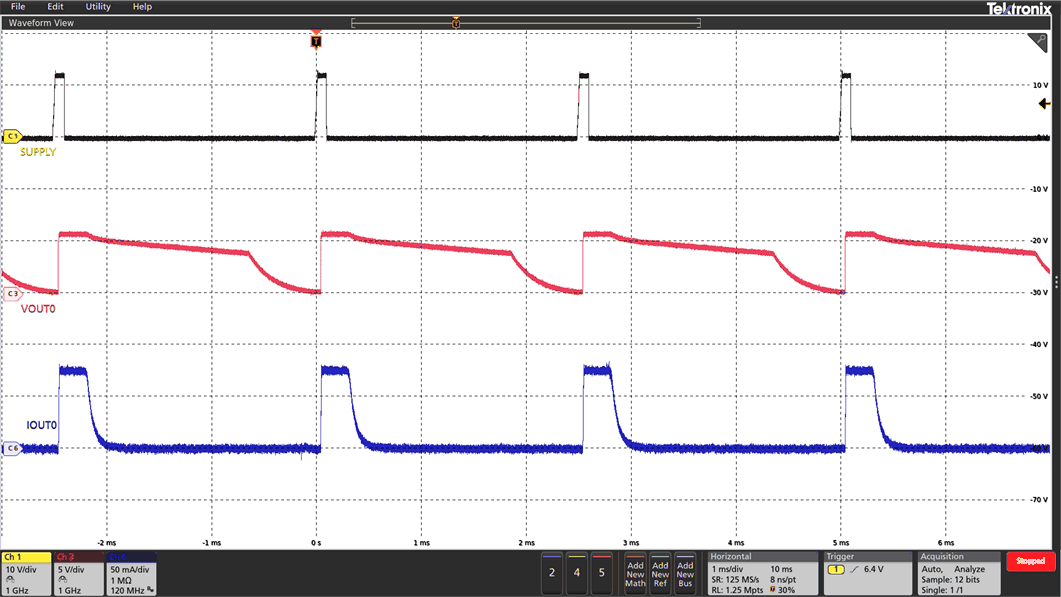This screenshot has width=1061, height=597.
Task: Click the horizontal zoom slider at top
Action: tap(456, 21)
